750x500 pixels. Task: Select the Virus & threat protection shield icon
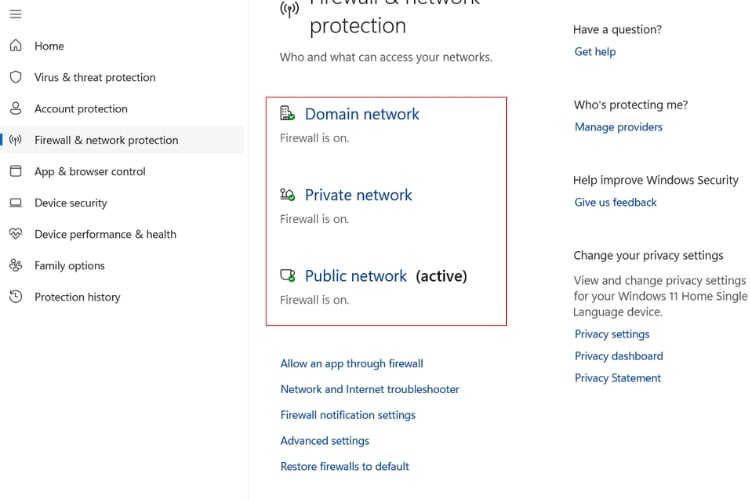coord(15,77)
